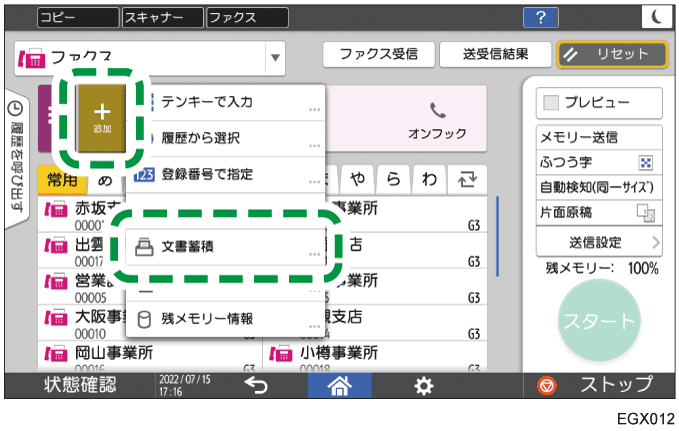
Task: Toggle メモリー送信 setting
Action: pos(599,138)
